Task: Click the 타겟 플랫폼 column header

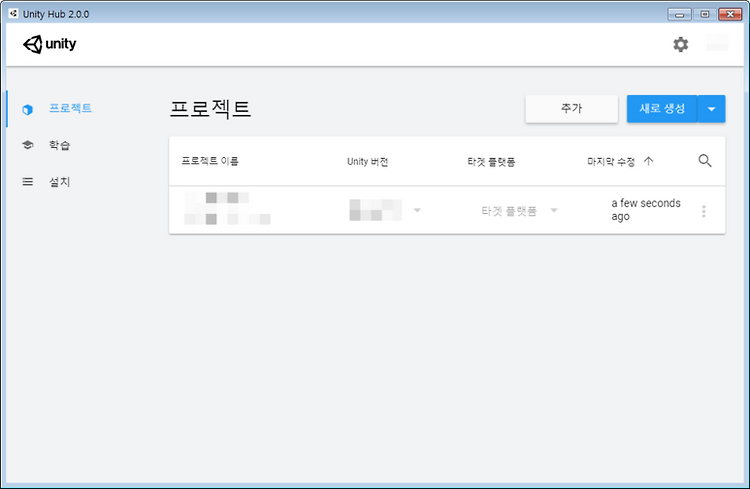Action: 491,162
